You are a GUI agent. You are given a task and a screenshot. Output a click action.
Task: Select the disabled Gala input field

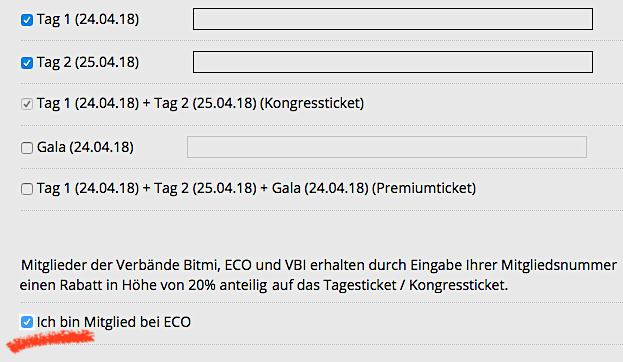[387, 147]
